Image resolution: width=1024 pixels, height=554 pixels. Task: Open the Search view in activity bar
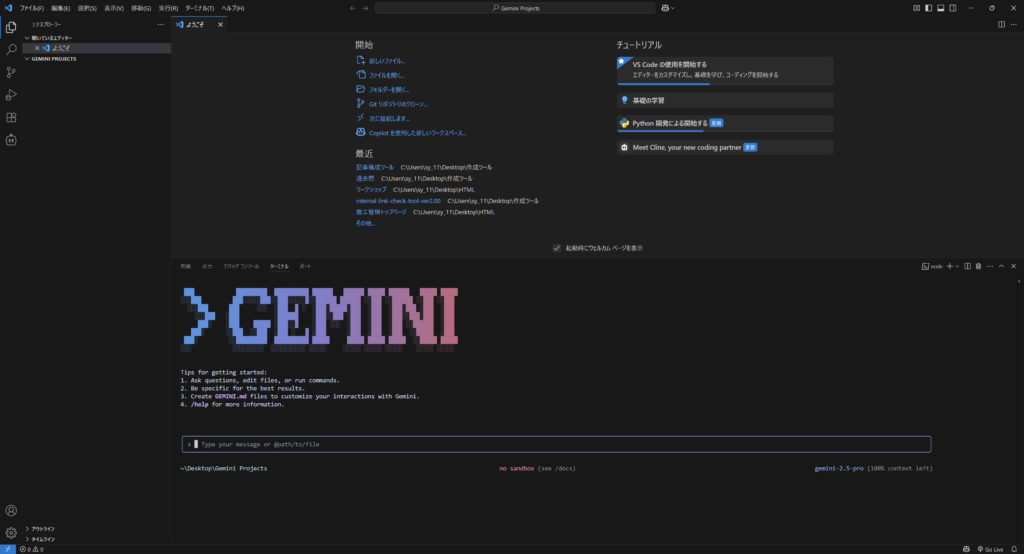[x=11, y=49]
